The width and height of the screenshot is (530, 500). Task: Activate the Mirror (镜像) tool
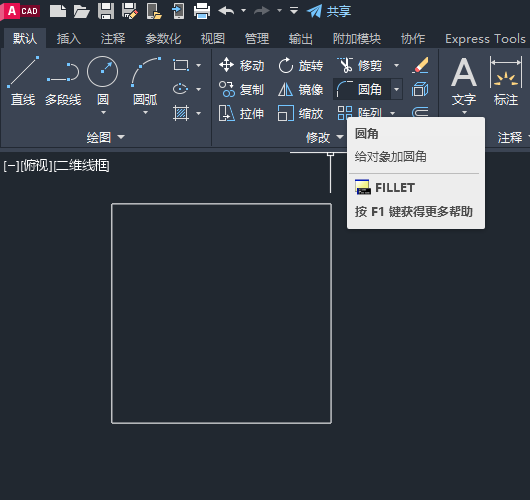click(x=300, y=90)
